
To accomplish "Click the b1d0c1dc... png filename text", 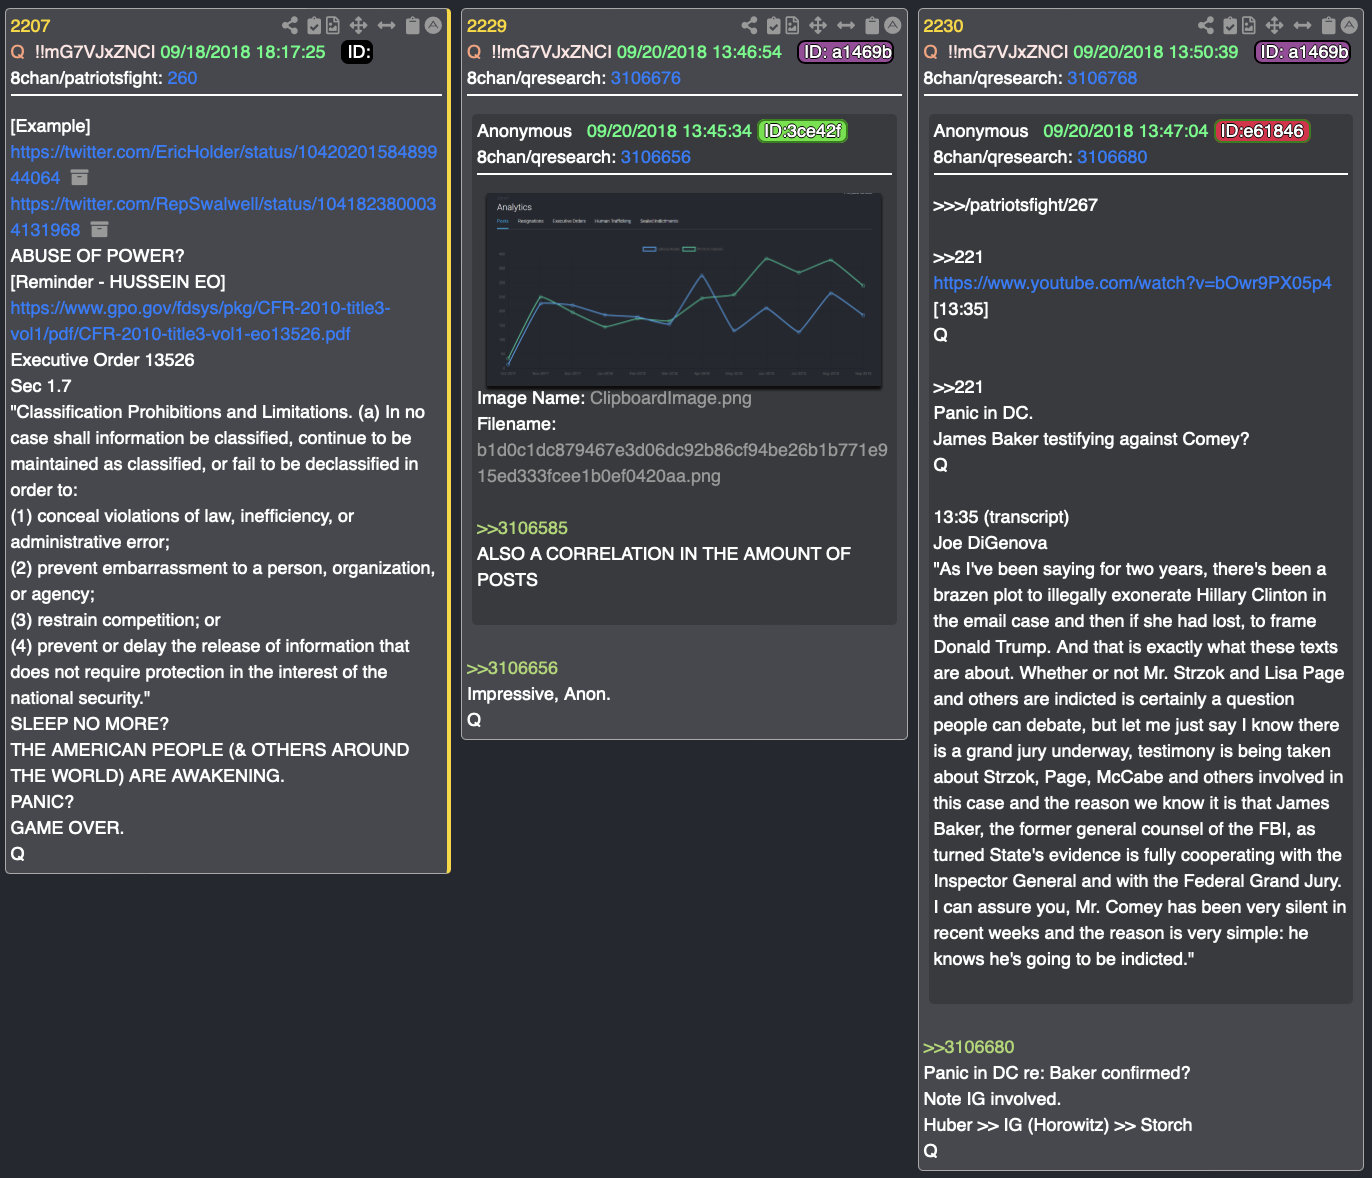I will [682, 463].
